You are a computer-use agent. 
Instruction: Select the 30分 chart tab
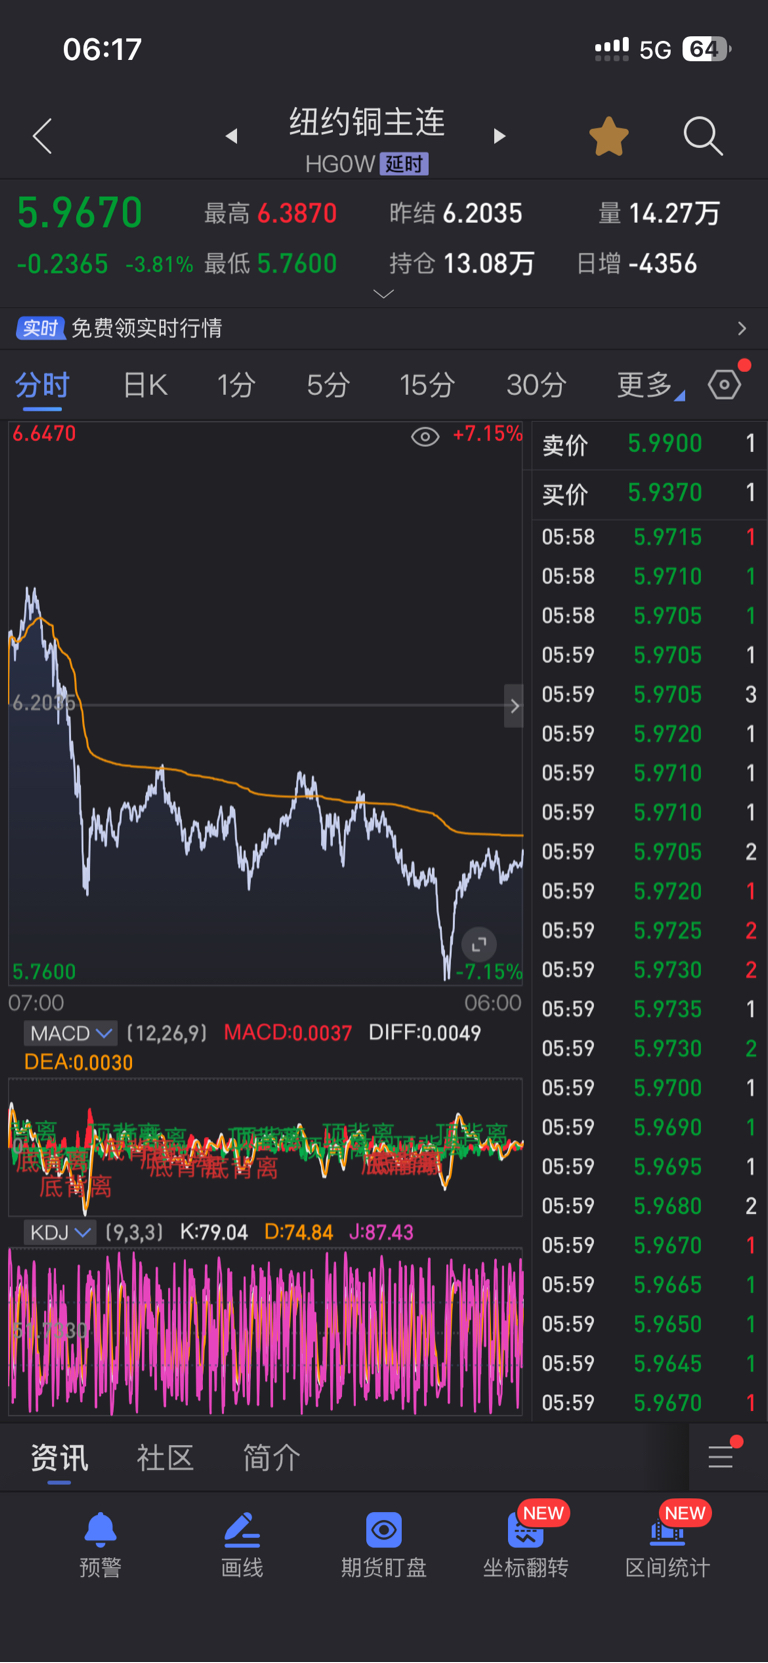click(536, 385)
